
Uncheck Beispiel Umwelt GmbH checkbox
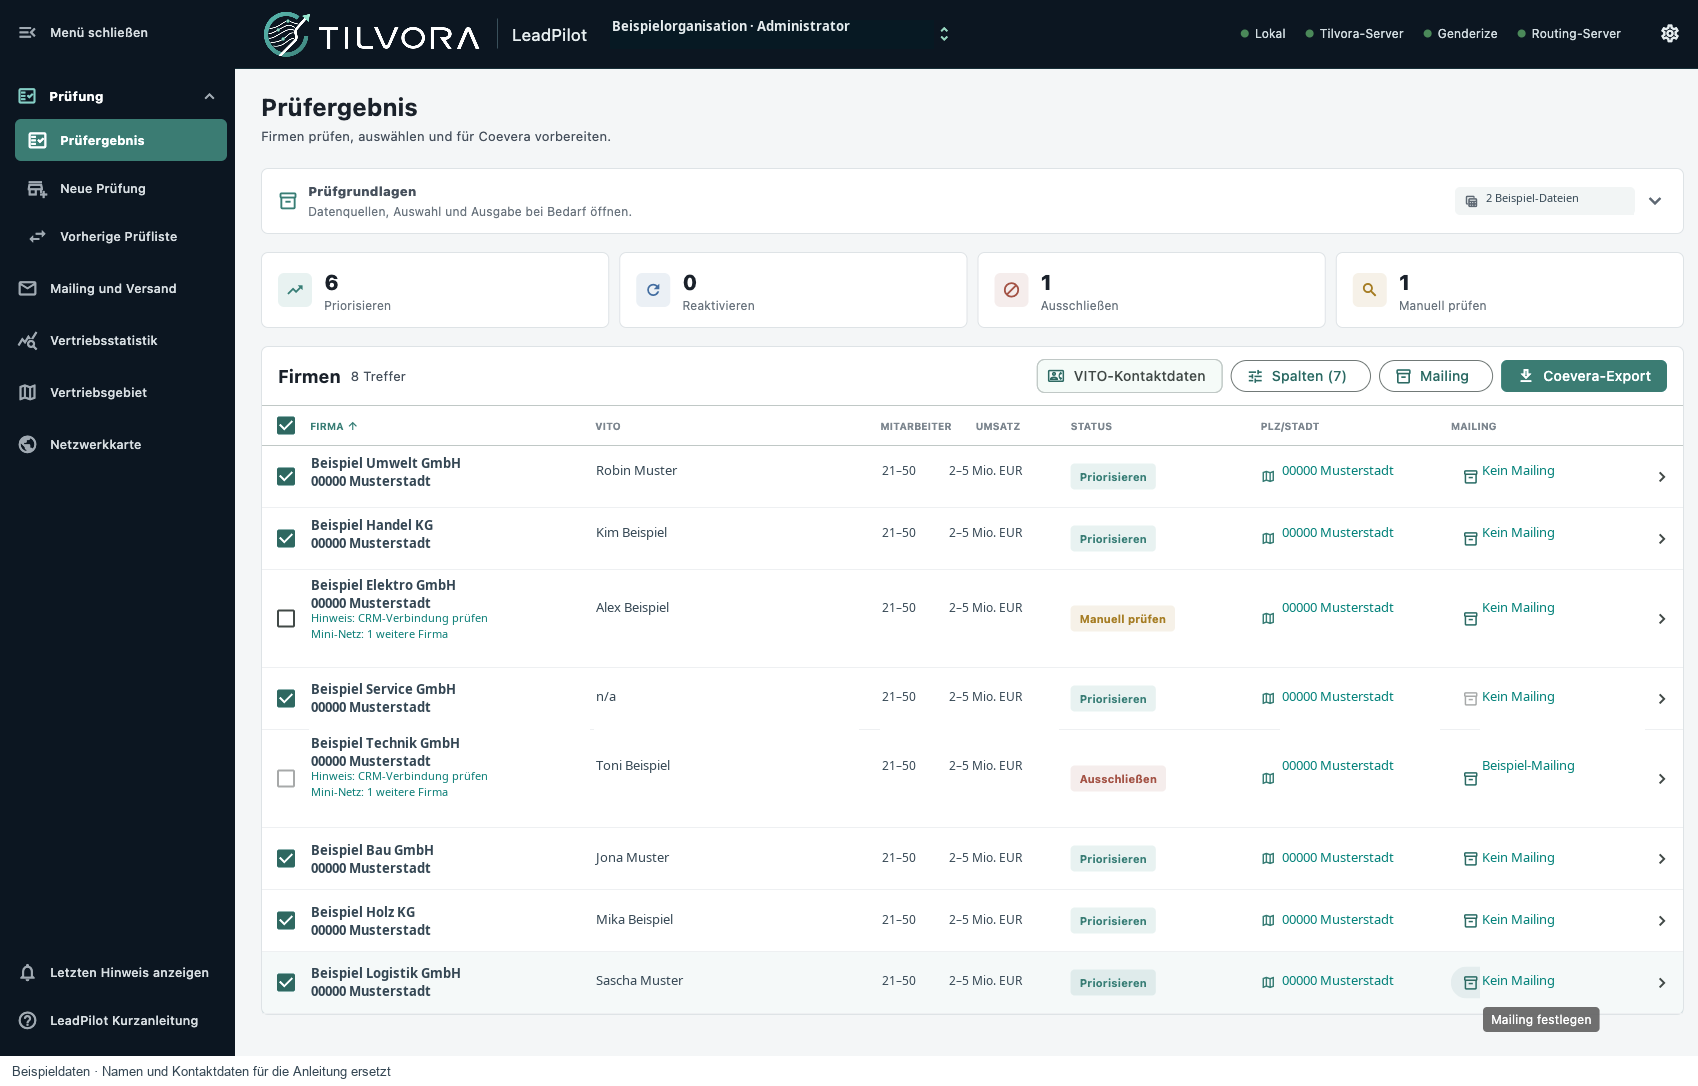coord(286,477)
